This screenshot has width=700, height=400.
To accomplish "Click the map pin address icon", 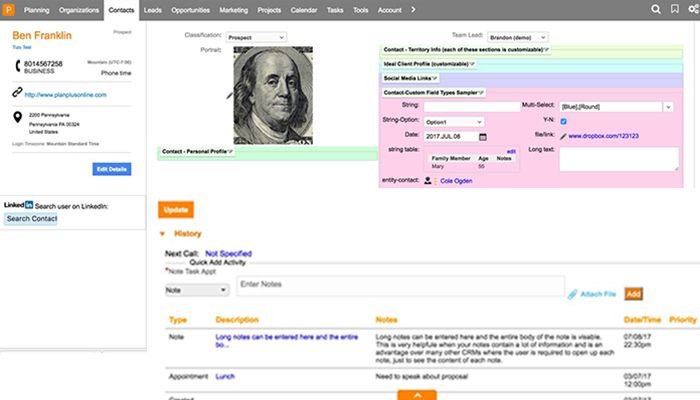I will pyautogui.click(x=17, y=117).
